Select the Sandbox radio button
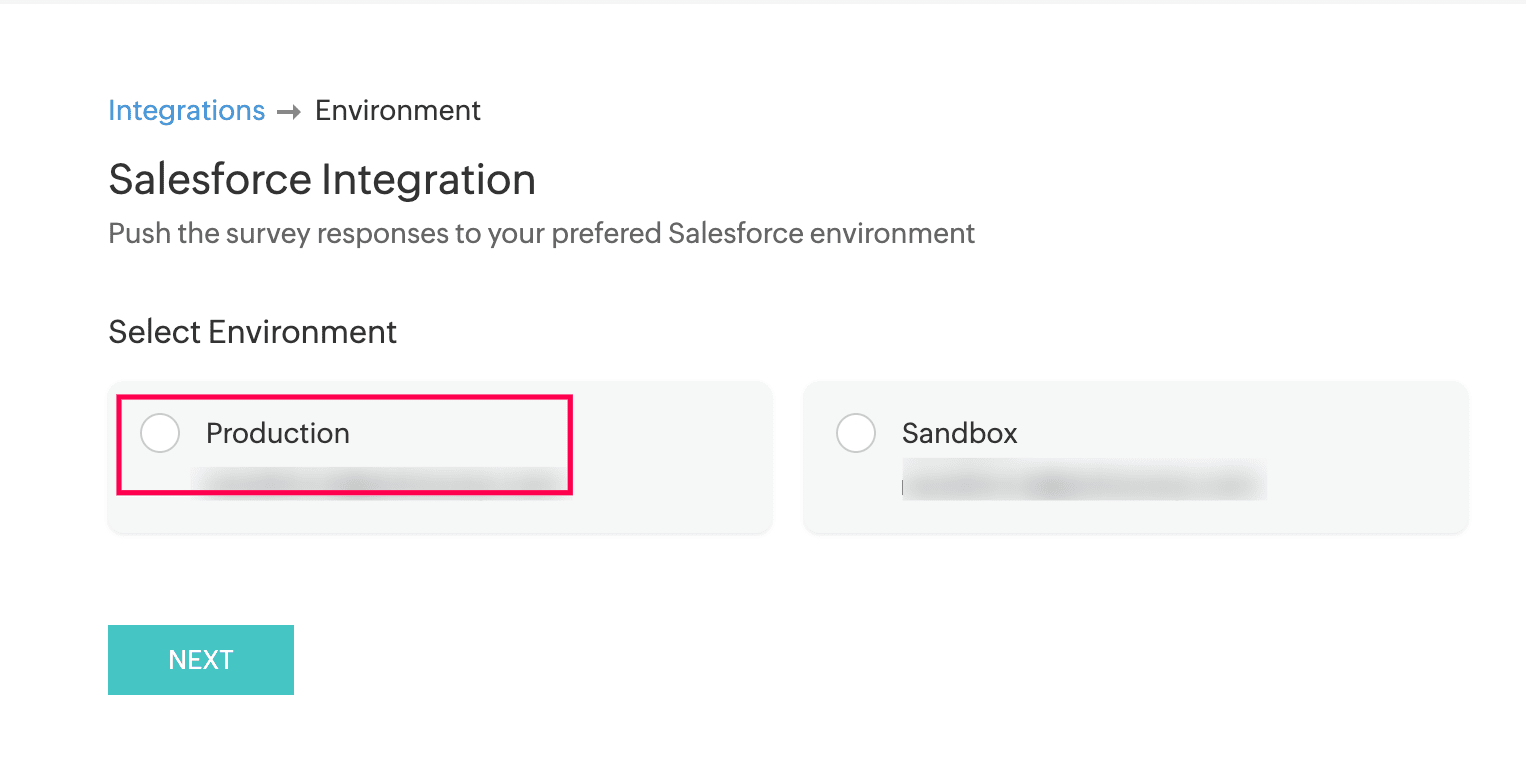Viewport: 1526px width, 762px height. click(855, 433)
